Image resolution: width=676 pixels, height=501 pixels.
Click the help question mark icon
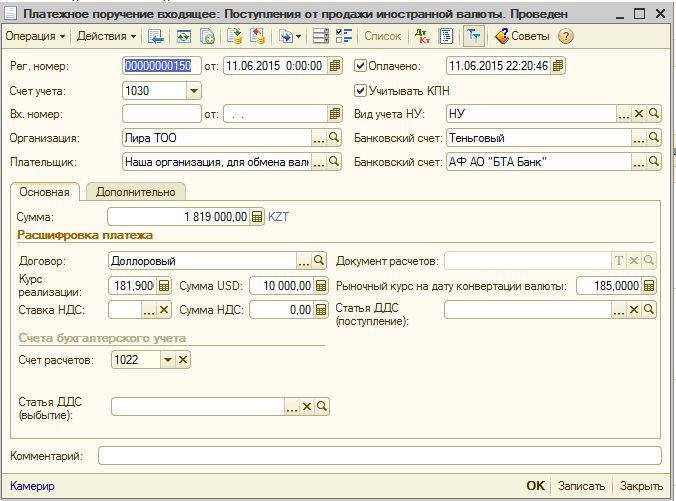pos(566,36)
